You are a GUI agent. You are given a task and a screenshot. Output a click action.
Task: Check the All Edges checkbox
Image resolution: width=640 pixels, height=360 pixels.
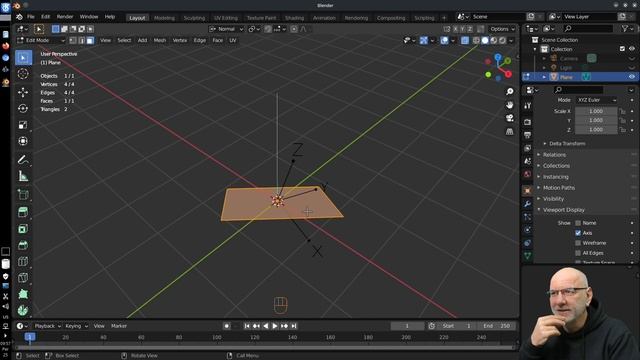578,253
